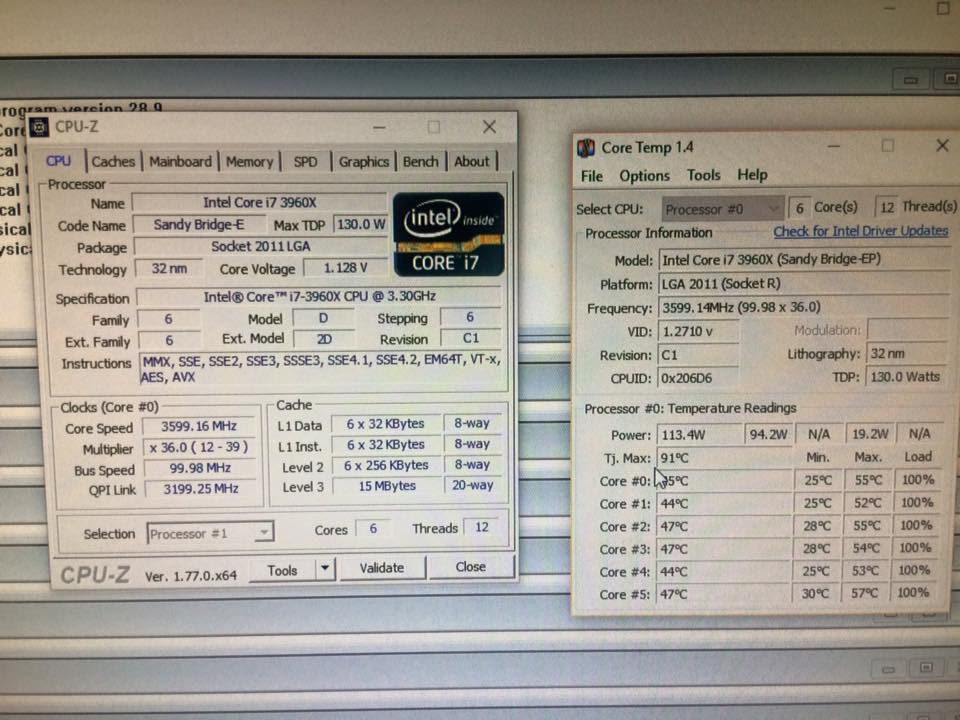Click the VID value 1.2710 v
960x720 pixels.
tap(698, 332)
